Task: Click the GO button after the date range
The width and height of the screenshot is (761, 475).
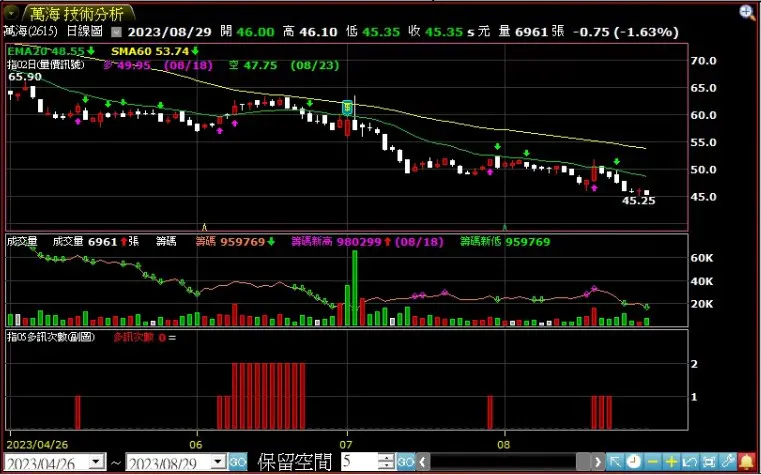Action: [238, 461]
